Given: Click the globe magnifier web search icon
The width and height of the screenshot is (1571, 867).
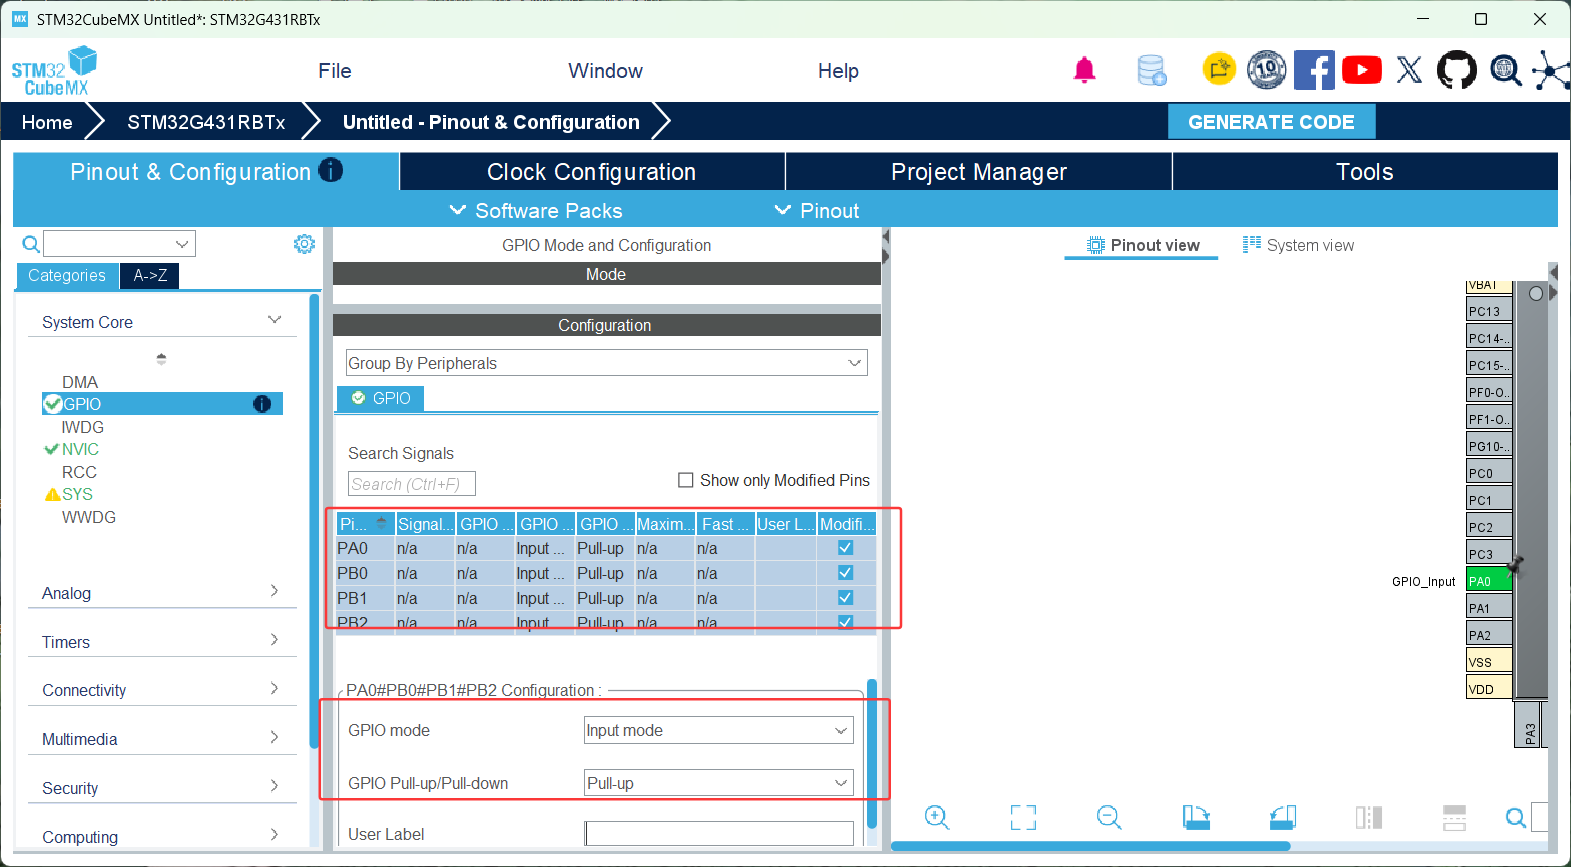Looking at the screenshot, I should click(1505, 70).
